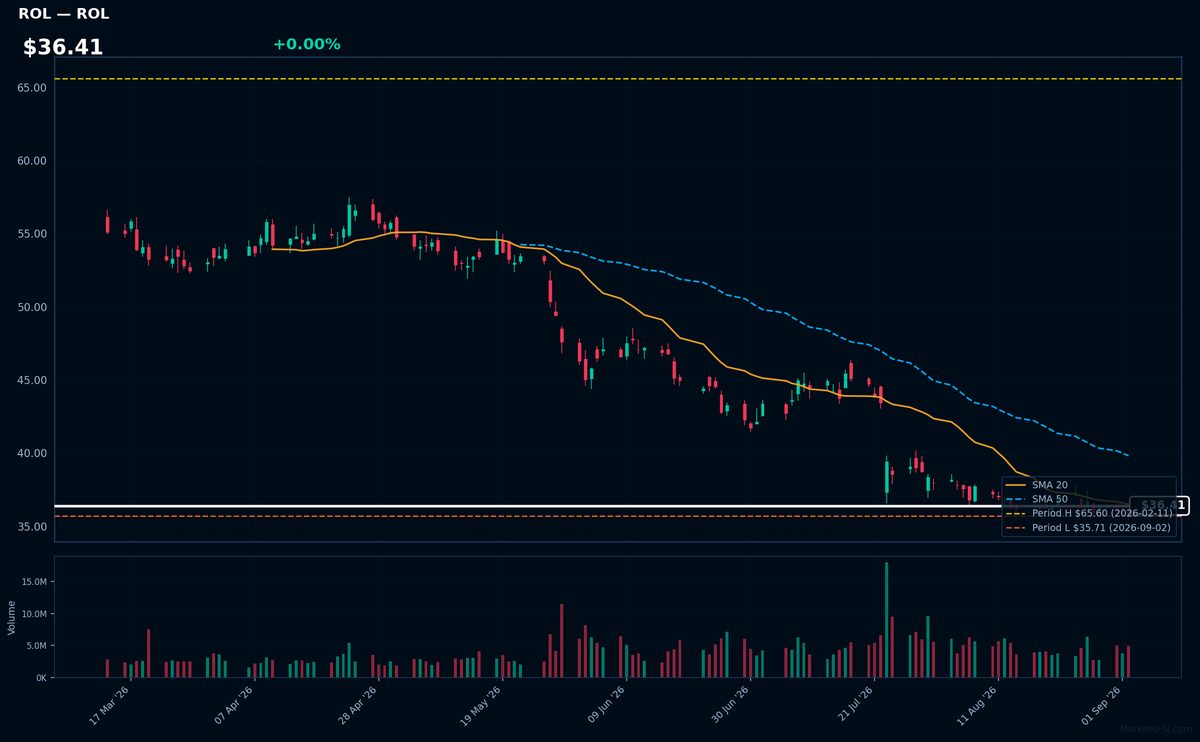
Task: Click the 01 Sep '26 date label
Action: (1102, 705)
